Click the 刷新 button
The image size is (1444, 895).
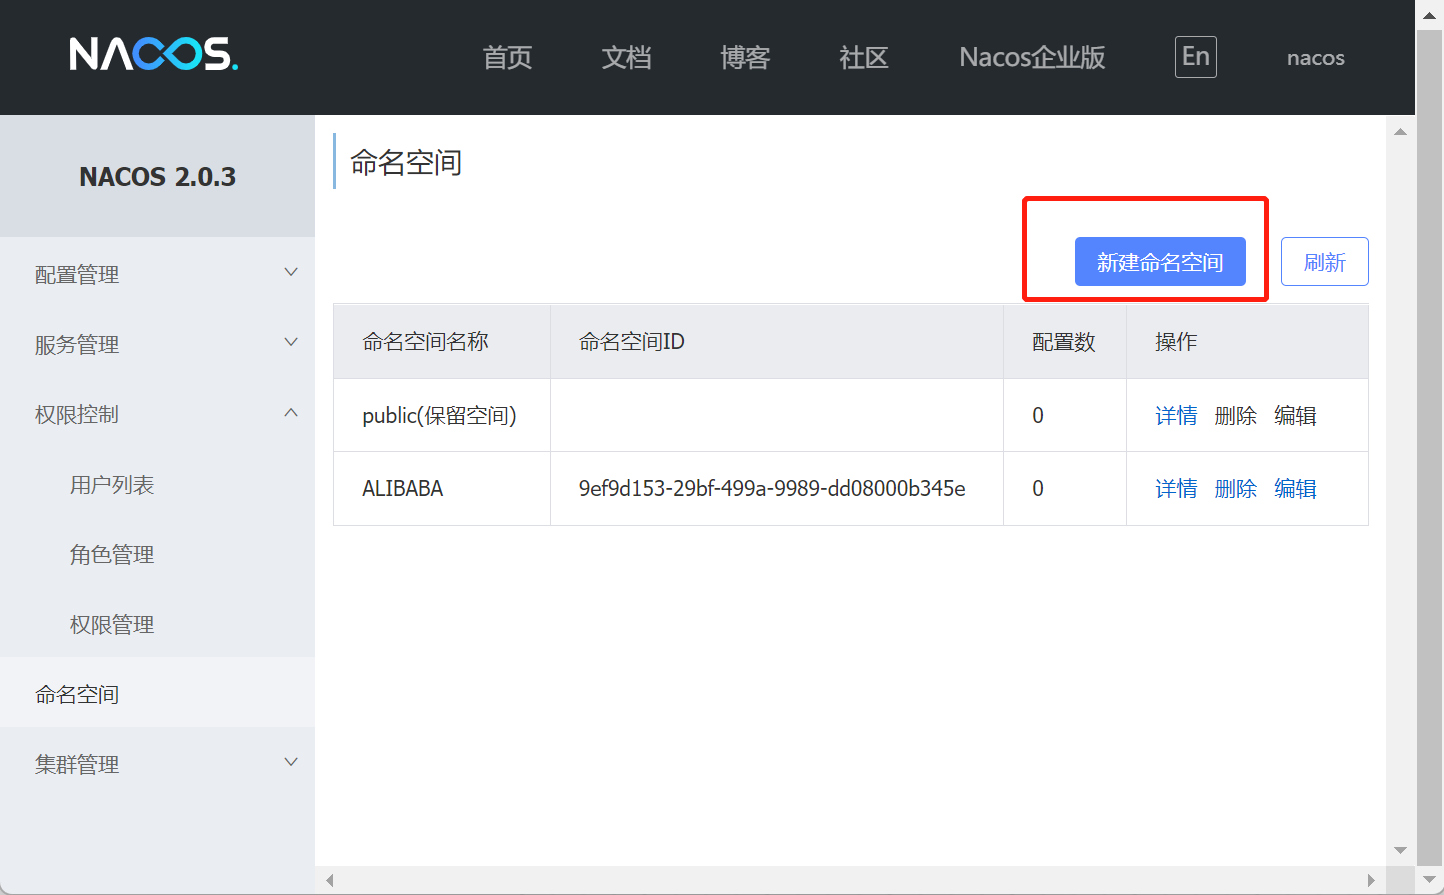(1324, 261)
